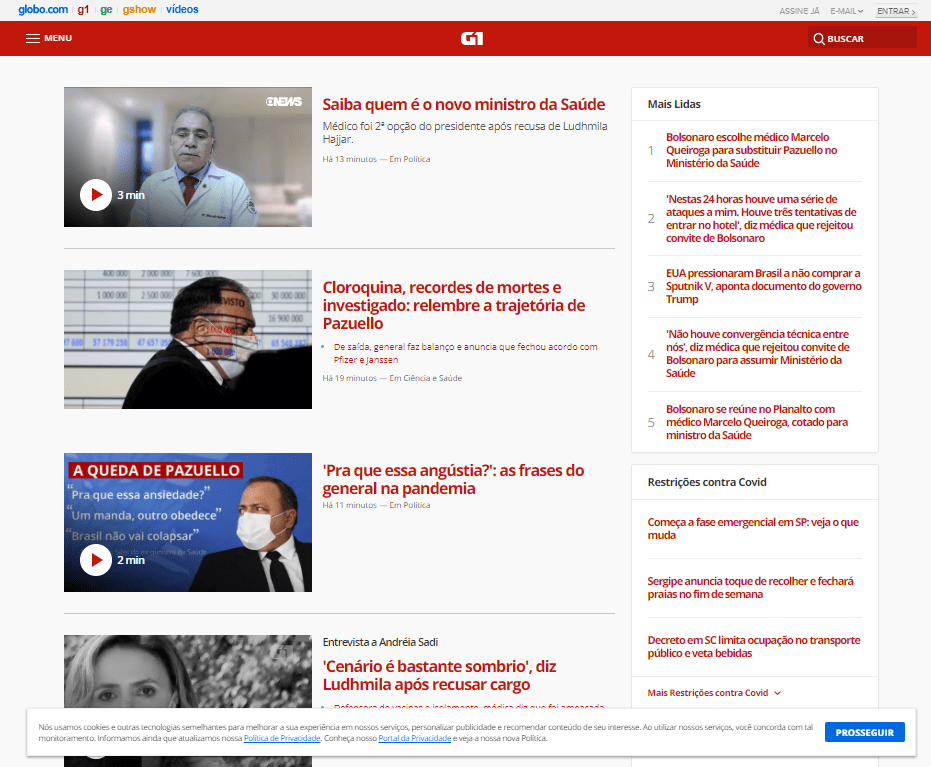Open Começa a fase emergencial em SP
Screen dimensions: 931x767
(x=753, y=528)
